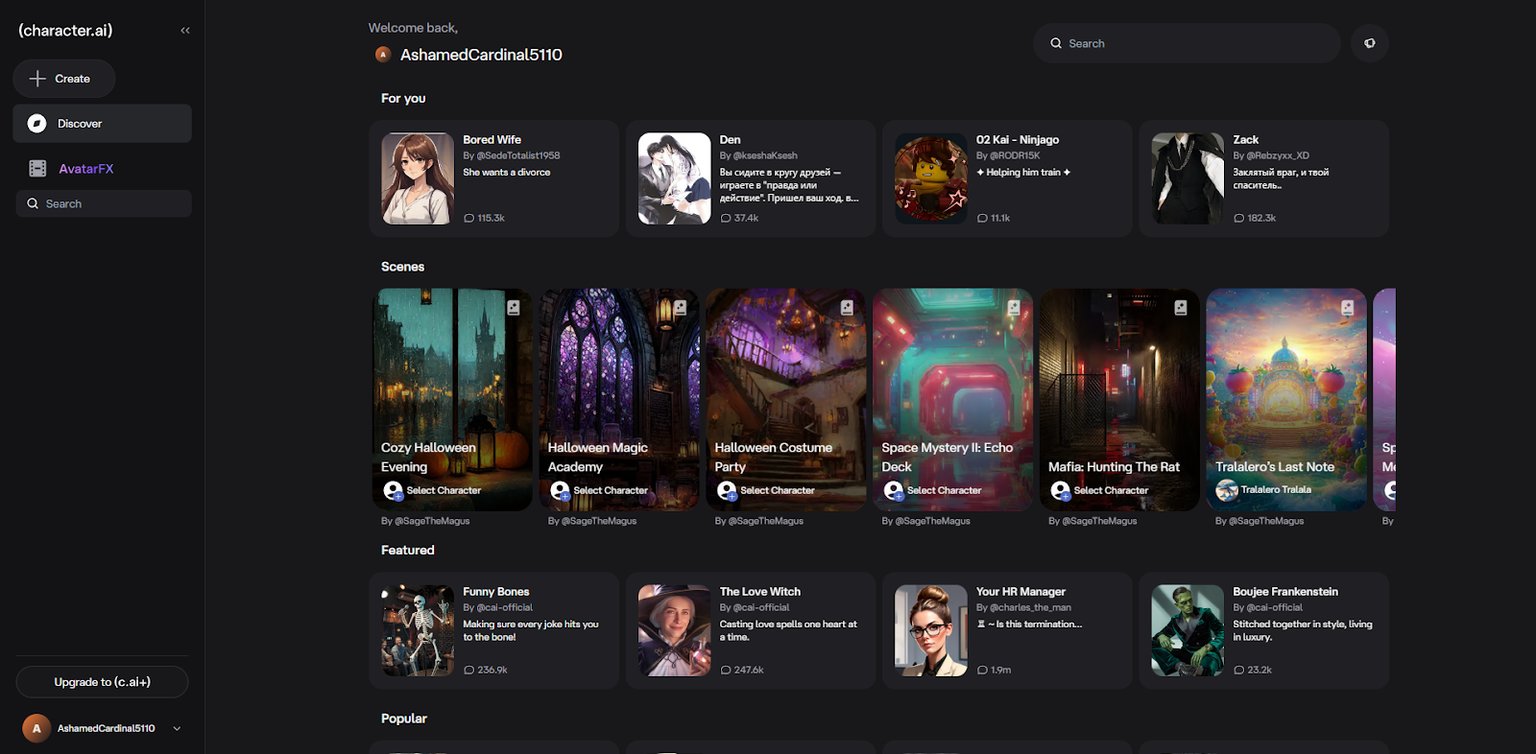This screenshot has height=754, width=1536.
Task: Click the scene icon on Halloween Costume Party
Action: pyautogui.click(x=847, y=308)
